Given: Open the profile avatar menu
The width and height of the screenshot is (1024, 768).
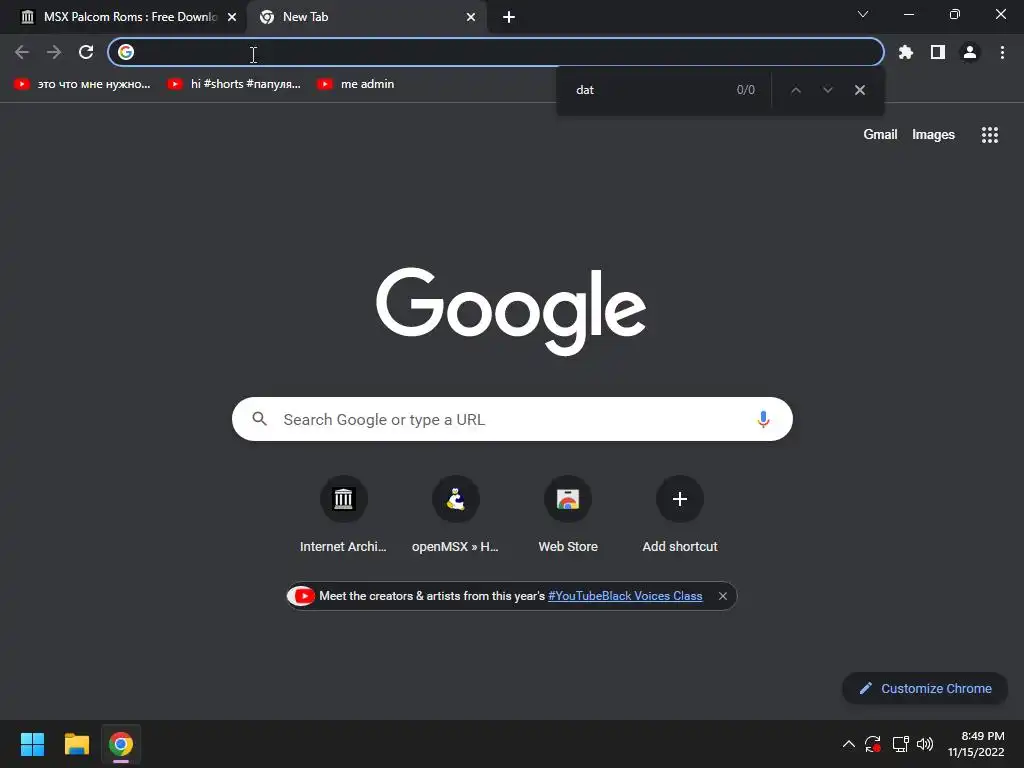Looking at the screenshot, I should coord(970,52).
